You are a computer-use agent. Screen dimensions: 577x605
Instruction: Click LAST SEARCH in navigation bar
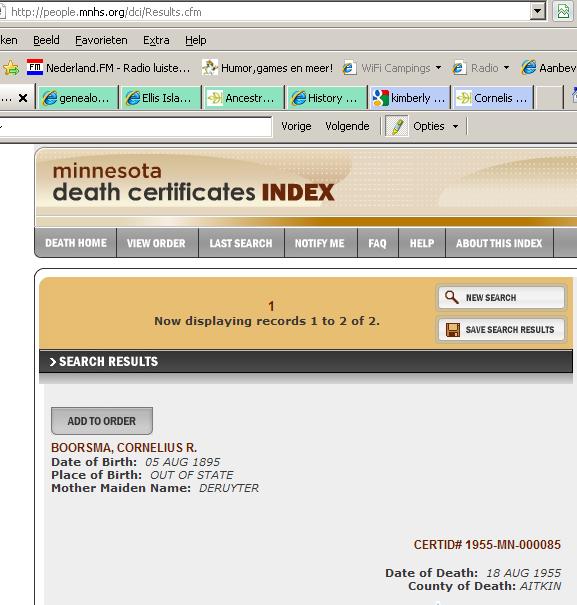coord(241,243)
